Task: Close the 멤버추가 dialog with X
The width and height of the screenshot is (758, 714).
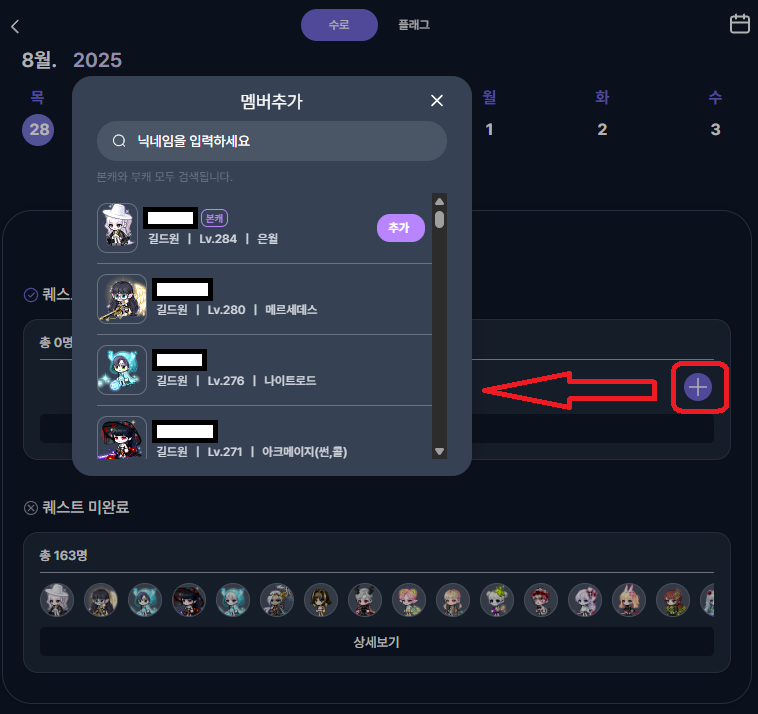Action: click(437, 101)
